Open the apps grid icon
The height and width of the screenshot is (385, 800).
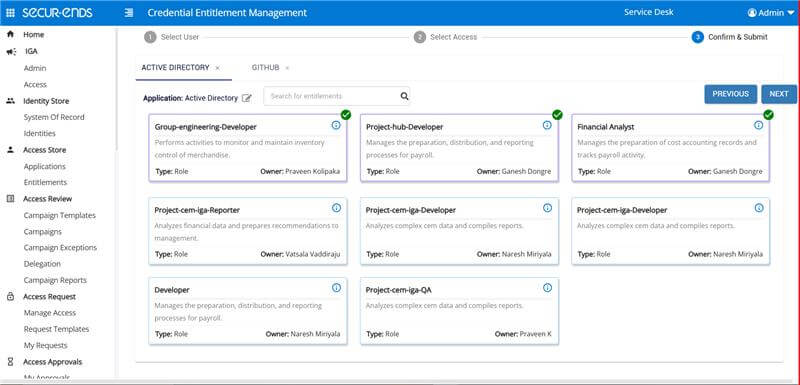coord(10,13)
